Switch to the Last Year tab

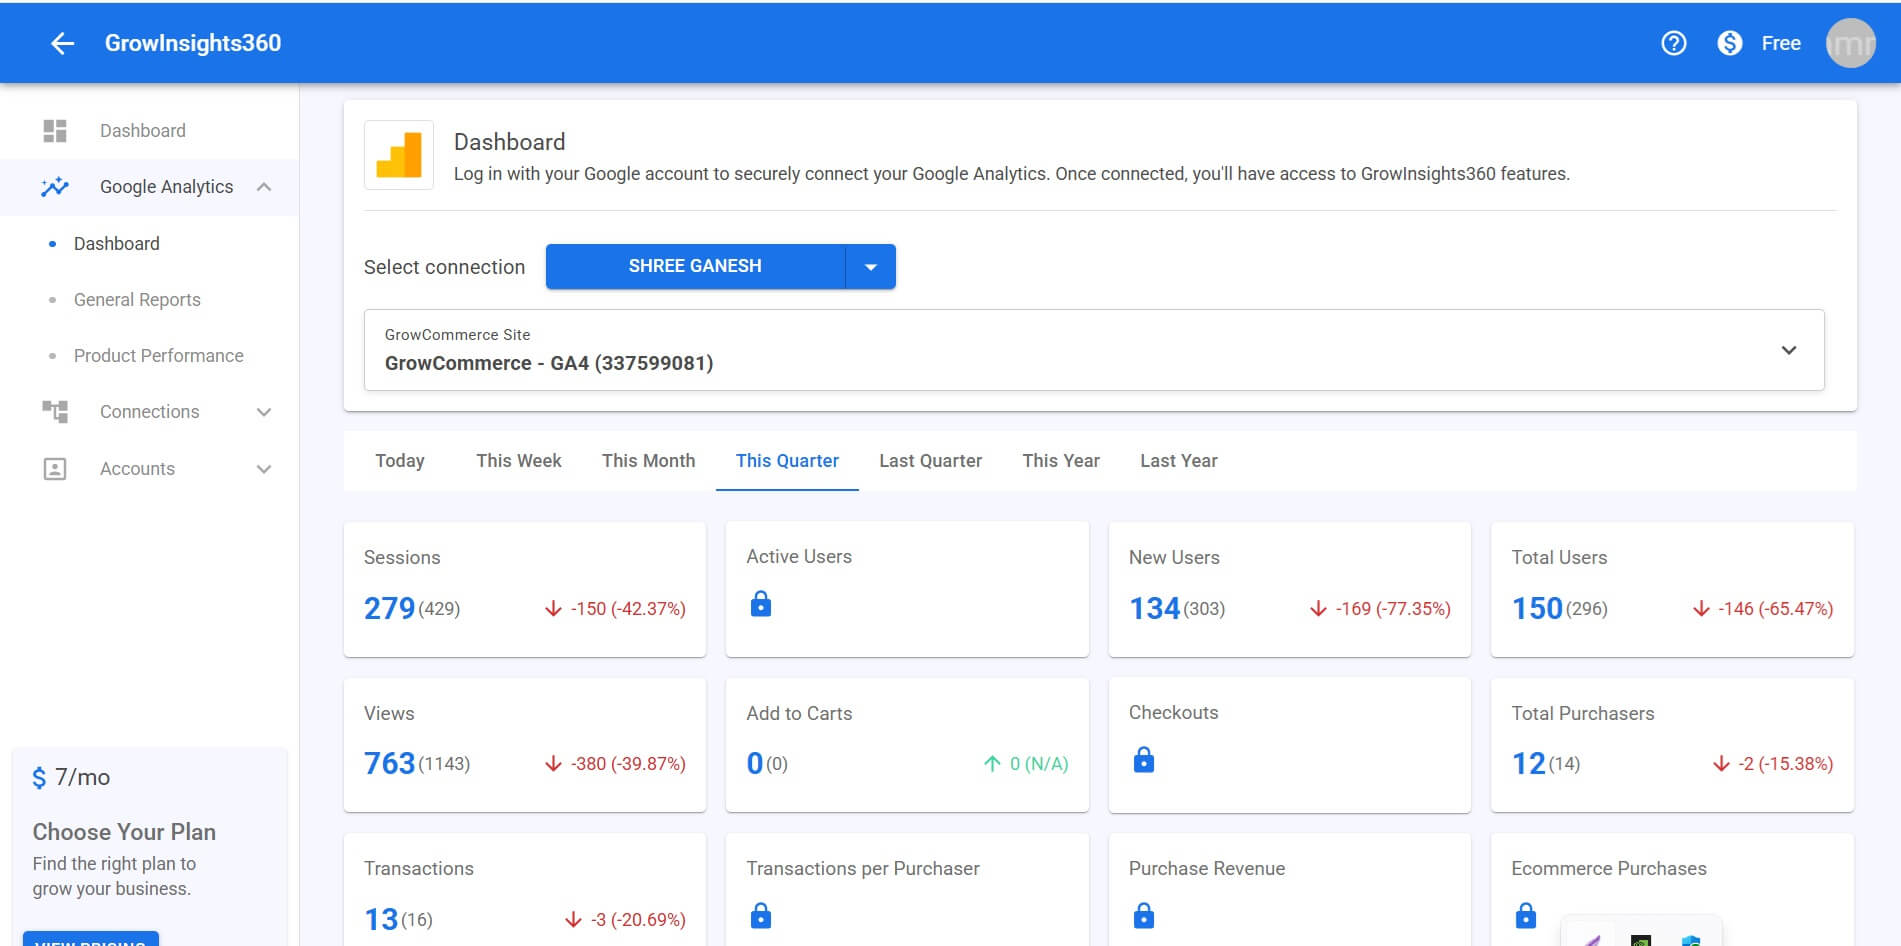1179,461
